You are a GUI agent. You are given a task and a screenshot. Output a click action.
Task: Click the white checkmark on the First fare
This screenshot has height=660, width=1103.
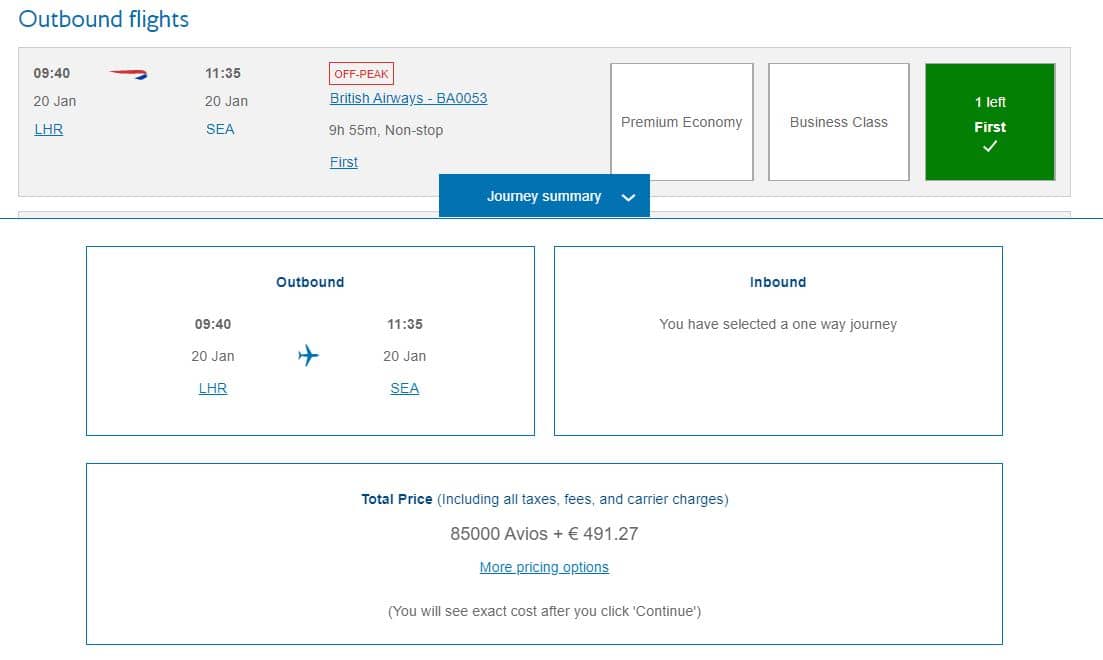pos(990,147)
